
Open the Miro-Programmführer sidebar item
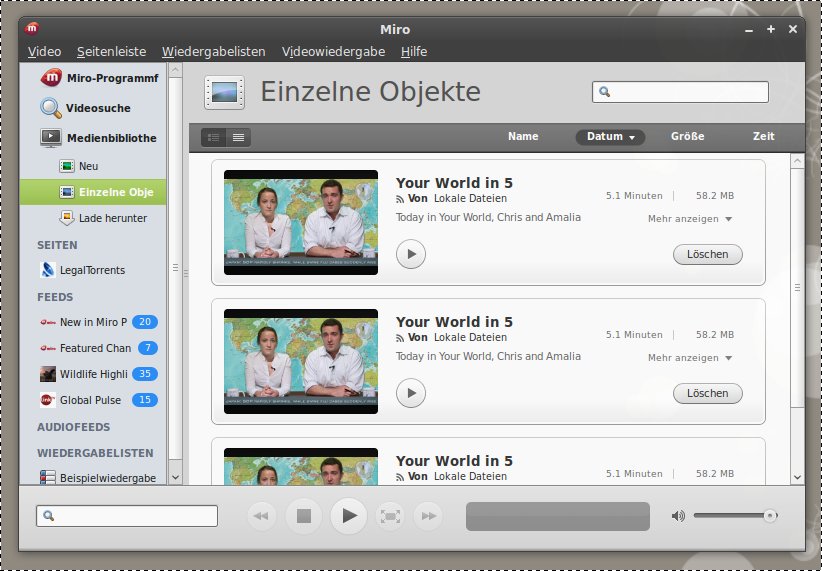(93, 78)
